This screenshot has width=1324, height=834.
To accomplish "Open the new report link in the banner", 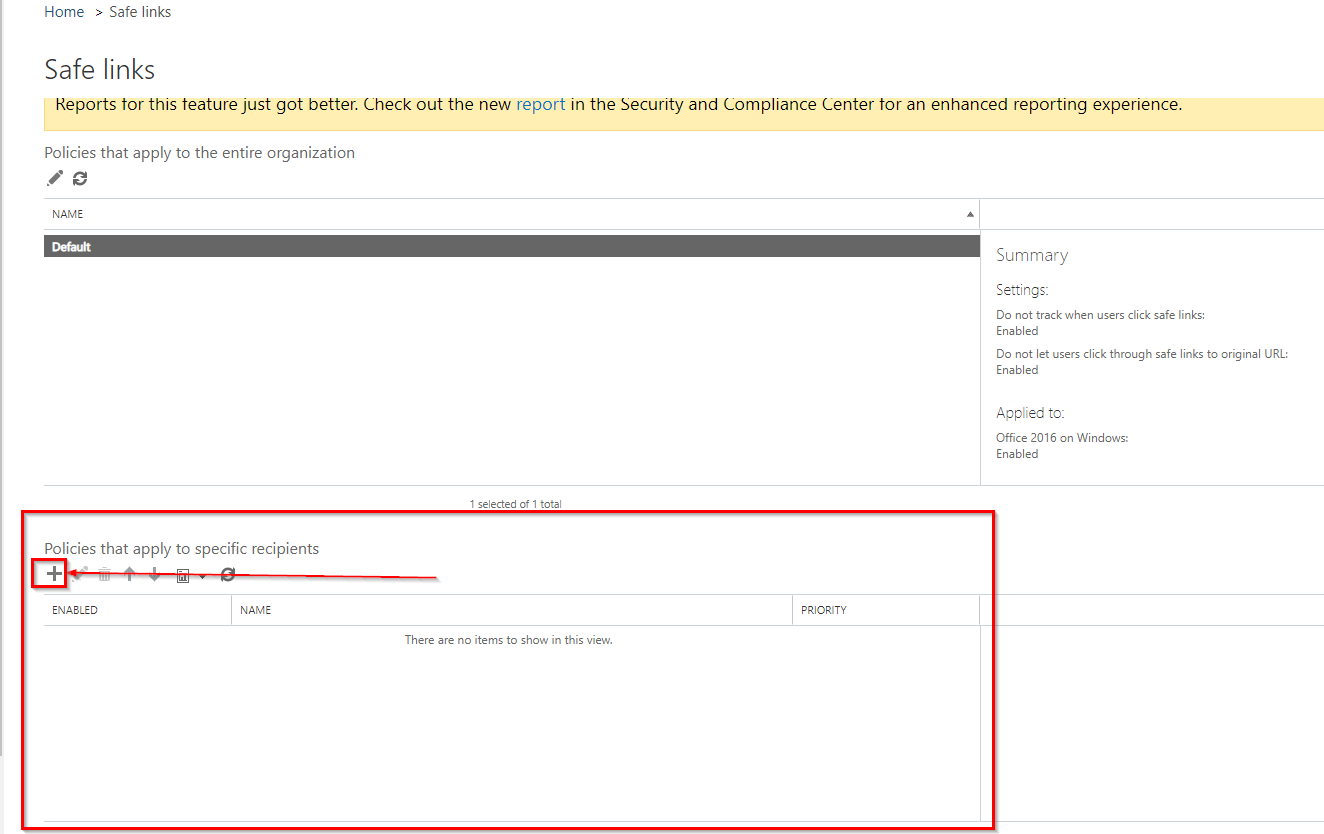I will point(540,103).
